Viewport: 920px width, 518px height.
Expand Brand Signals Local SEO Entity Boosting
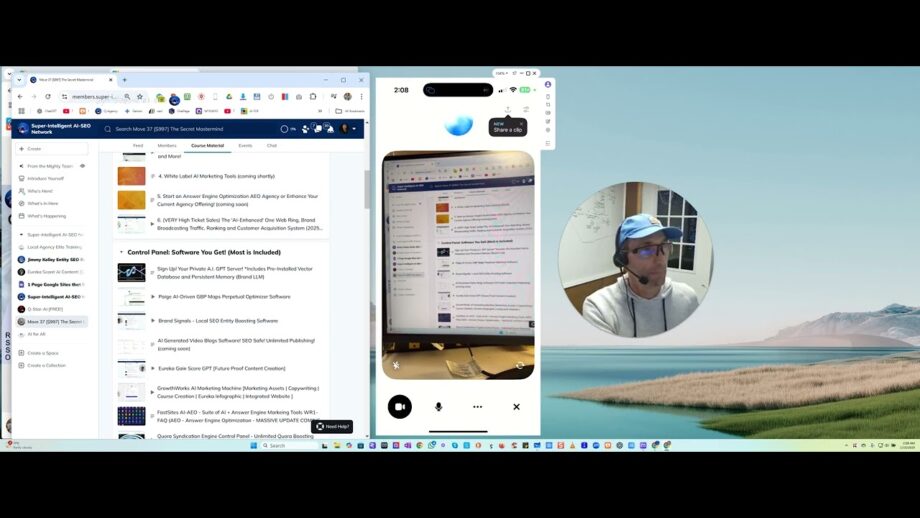click(153, 321)
